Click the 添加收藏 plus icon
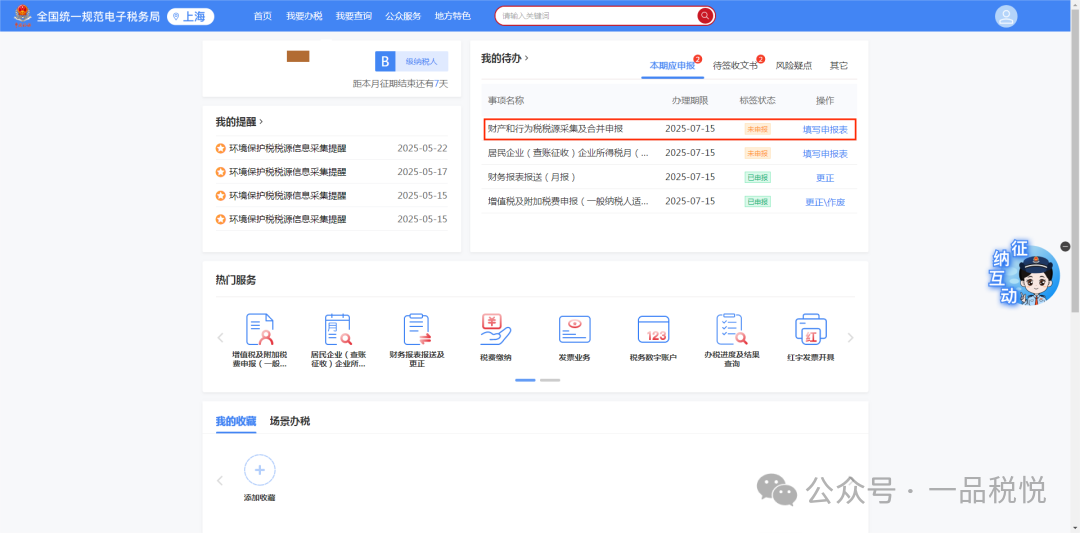Image resolution: width=1080 pixels, height=533 pixels. pyautogui.click(x=259, y=469)
